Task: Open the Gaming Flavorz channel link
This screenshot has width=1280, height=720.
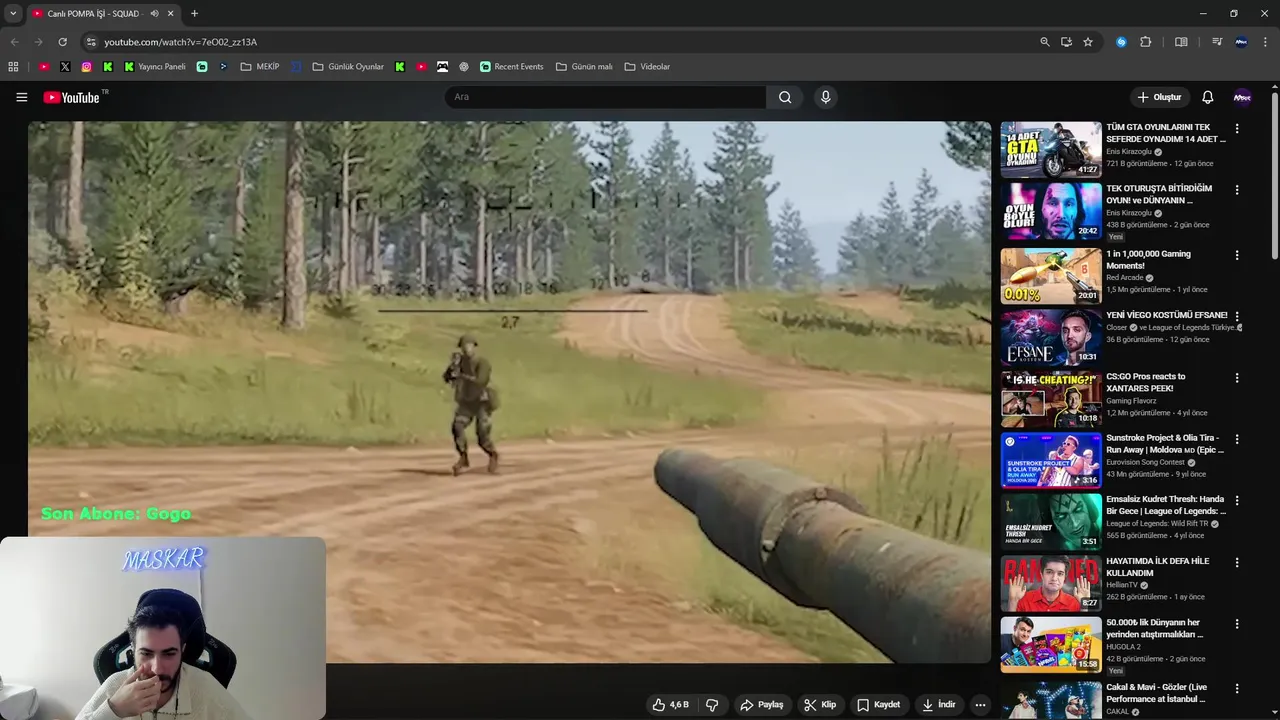Action: (x=1131, y=401)
